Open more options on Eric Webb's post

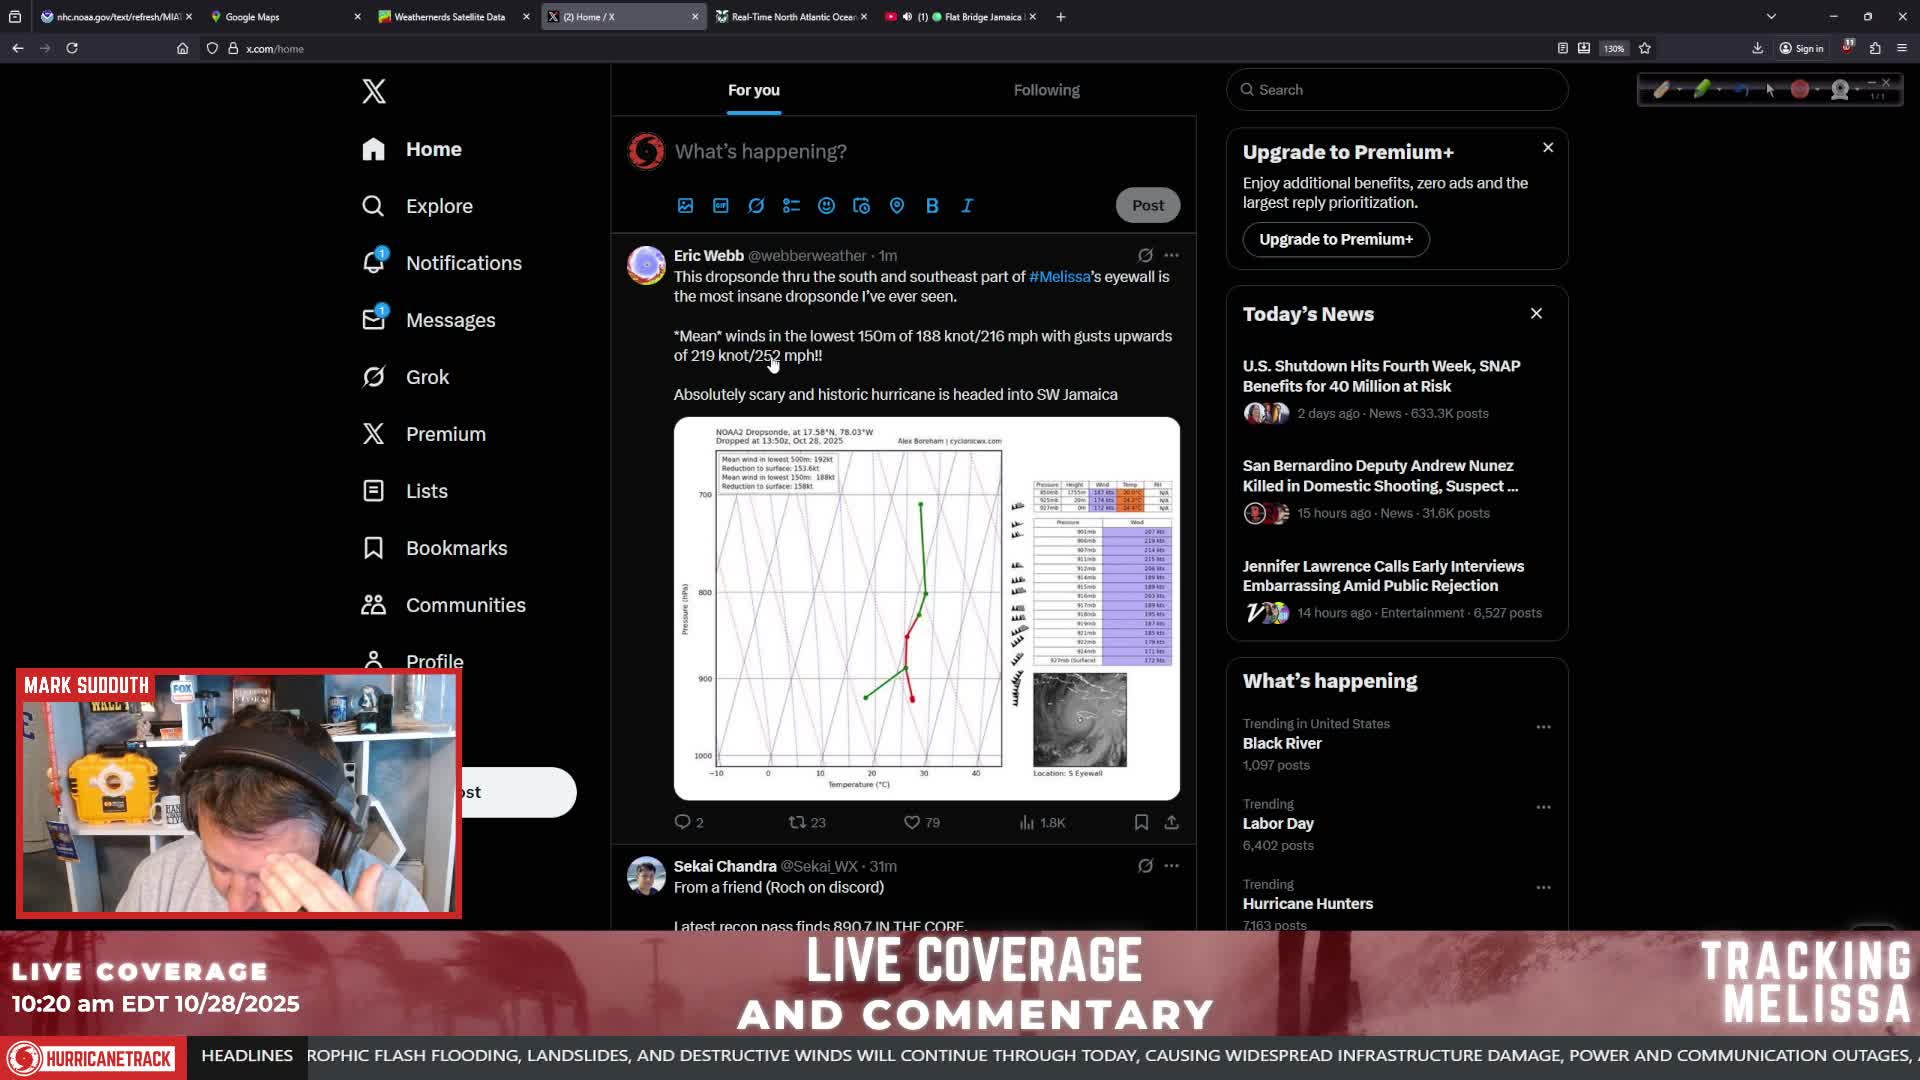(x=1171, y=255)
